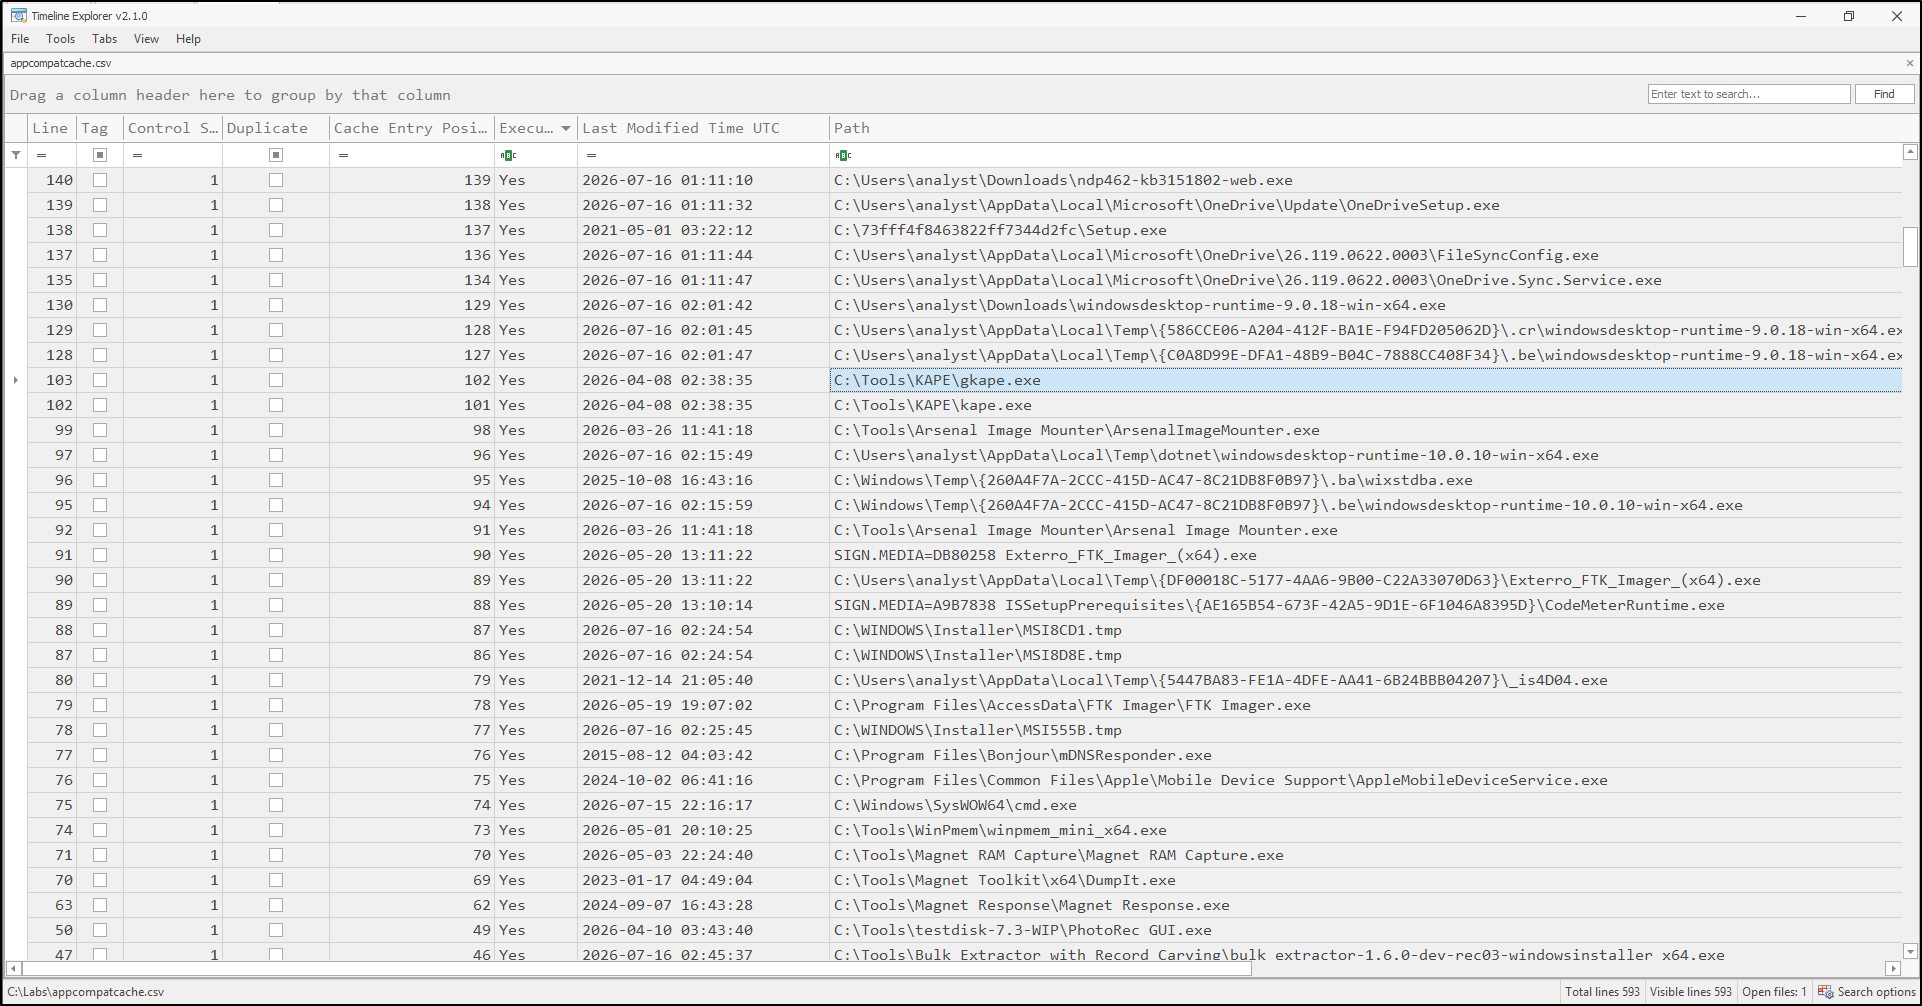1922x1006 pixels.
Task: Sort by Cache Entry Position header
Action: click(412, 128)
